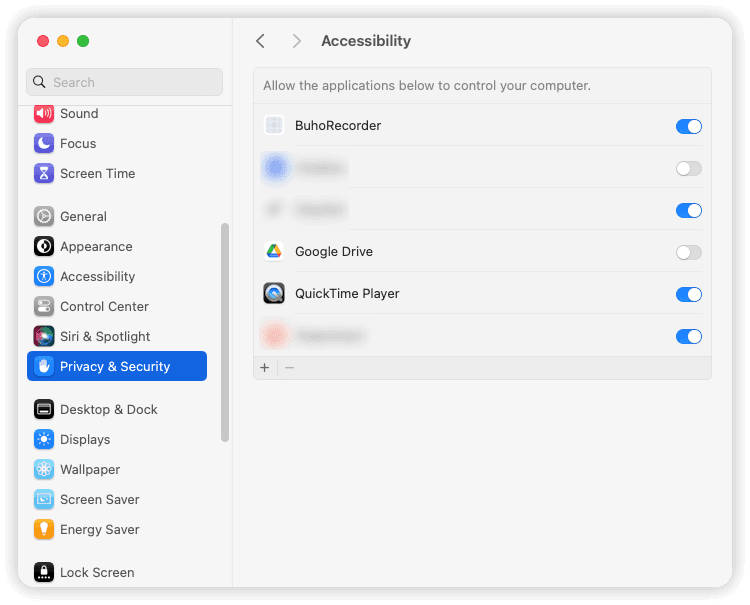Viewport: 750px width, 605px height.
Task: Go forward with the right chevron
Action: point(297,41)
